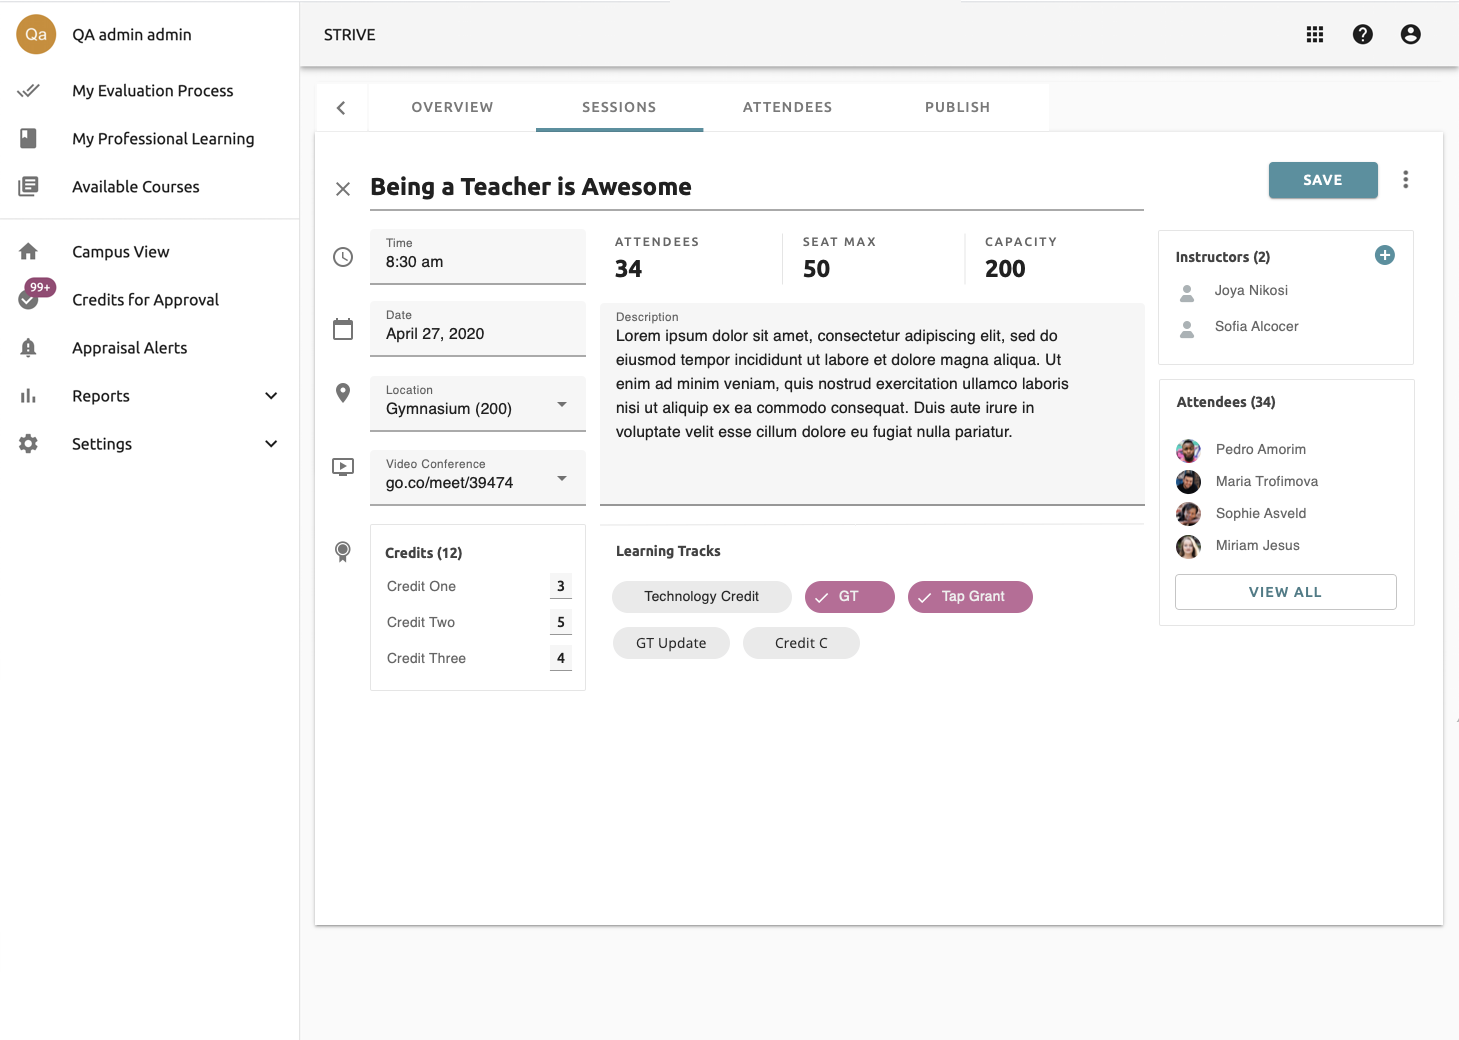Switch to the Publish tab
This screenshot has height=1040, width=1459.
point(957,108)
